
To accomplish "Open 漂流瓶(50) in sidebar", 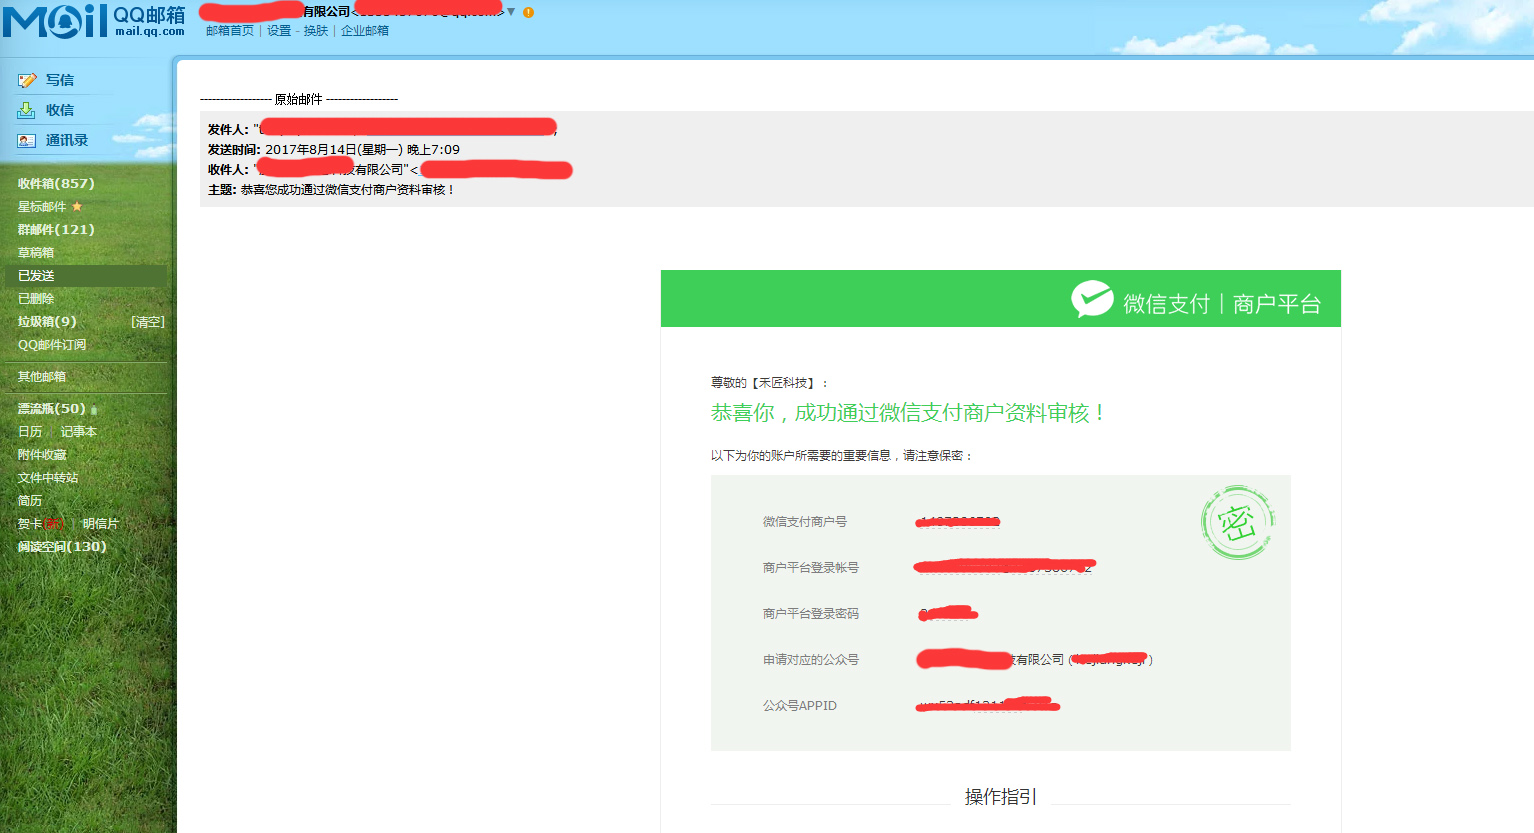I will click(x=51, y=408).
